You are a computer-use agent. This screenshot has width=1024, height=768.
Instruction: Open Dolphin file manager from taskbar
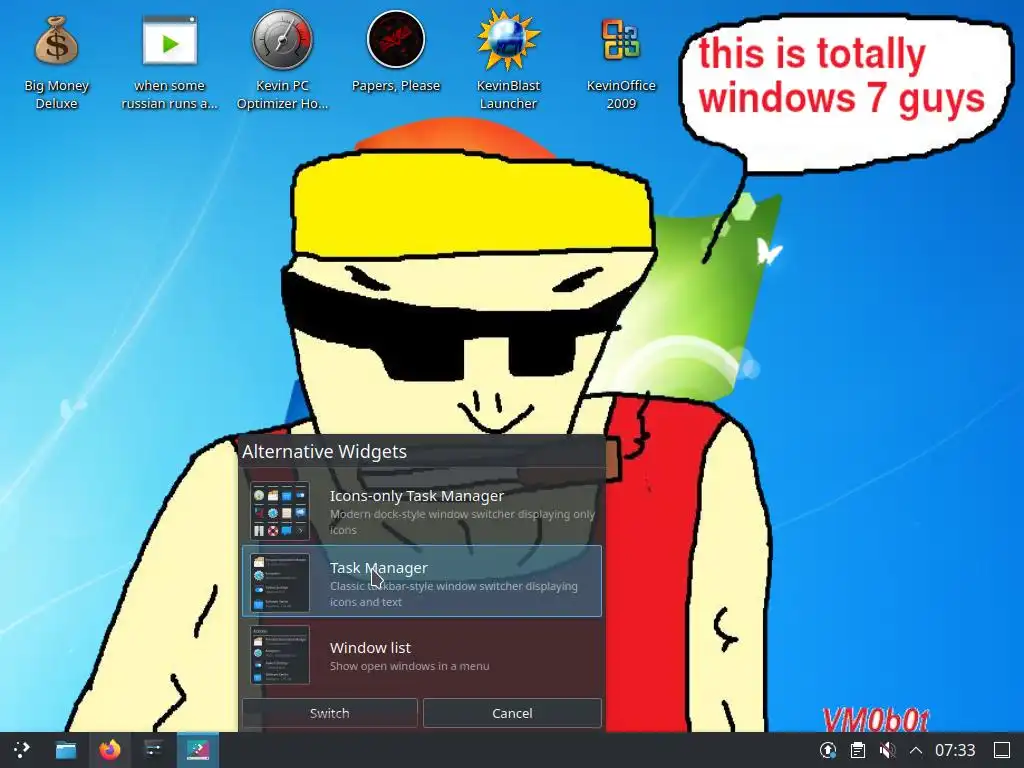(65, 750)
